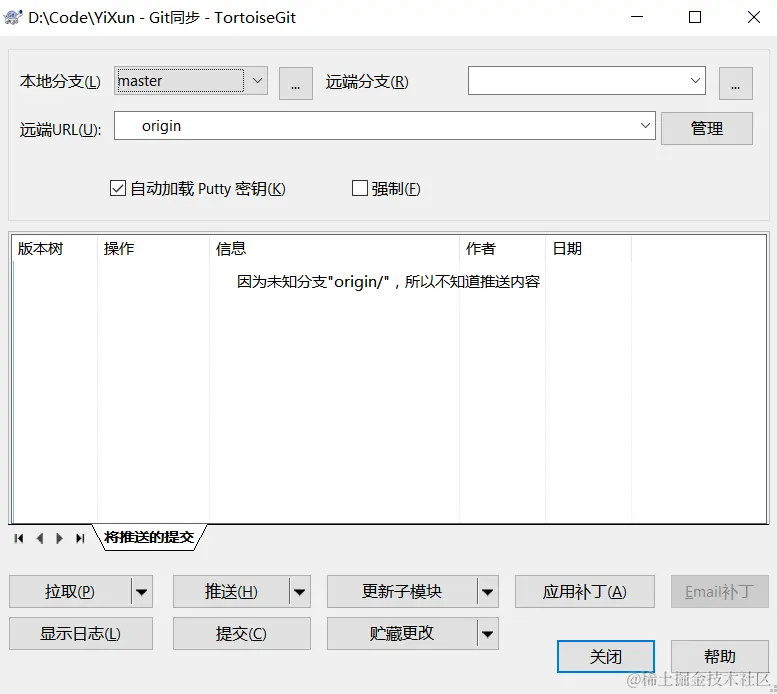Click the 日期 column header
The height and width of the screenshot is (694, 777).
click(x=589, y=248)
